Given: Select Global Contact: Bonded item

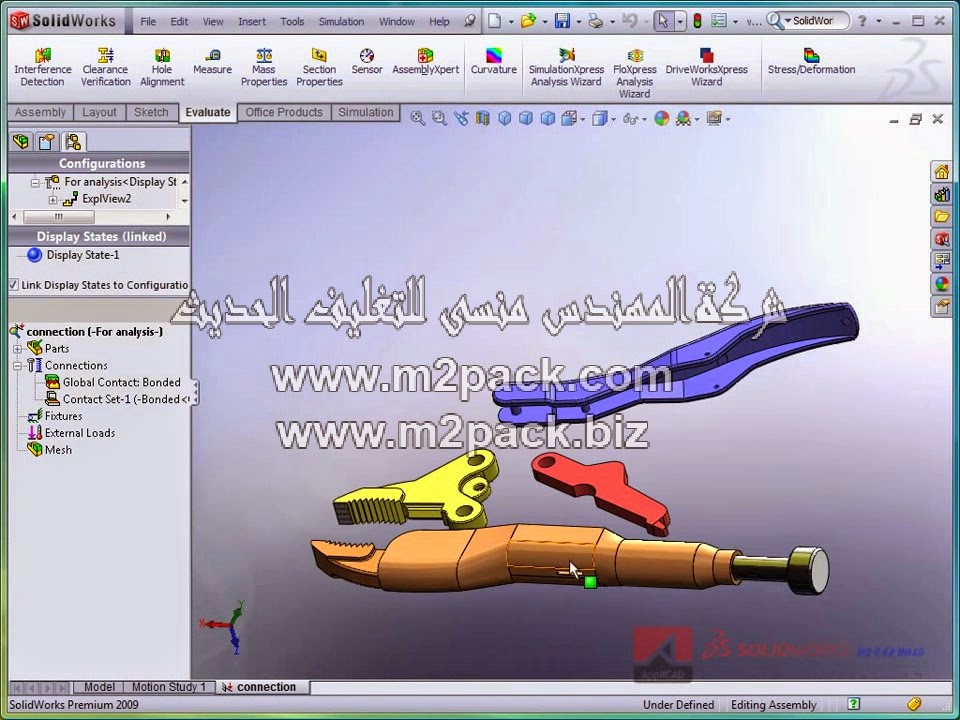Looking at the screenshot, I should (114, 382).
